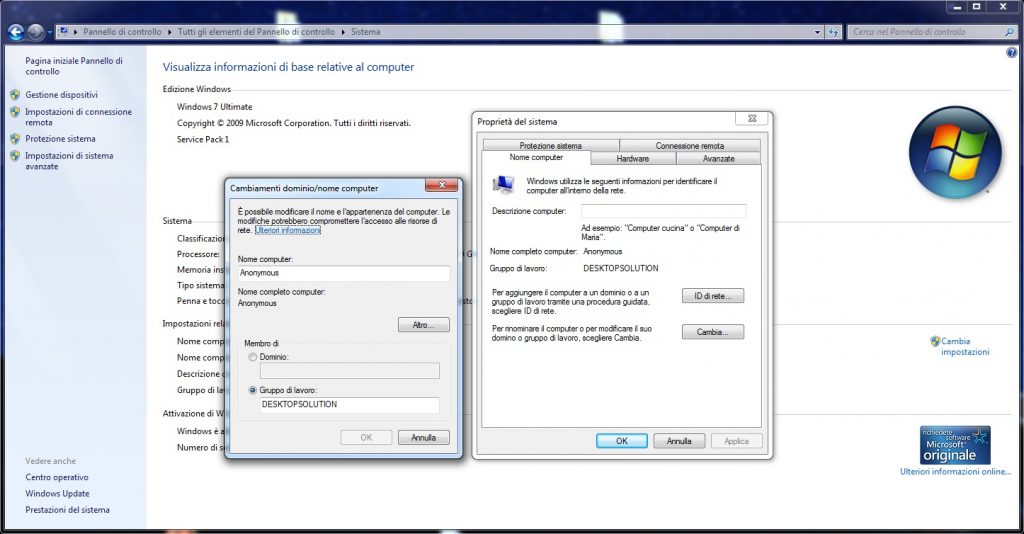Open Windows Update link
This screenshot has width=1024, height=534.
coord(57,494)
